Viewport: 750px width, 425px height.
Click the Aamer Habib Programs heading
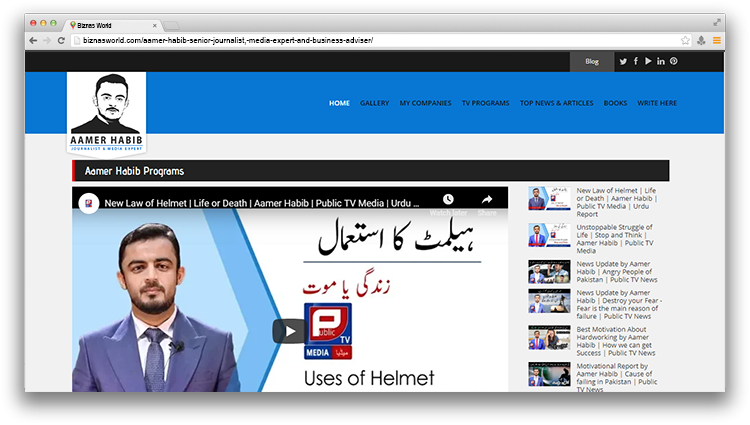coord(134,171)
